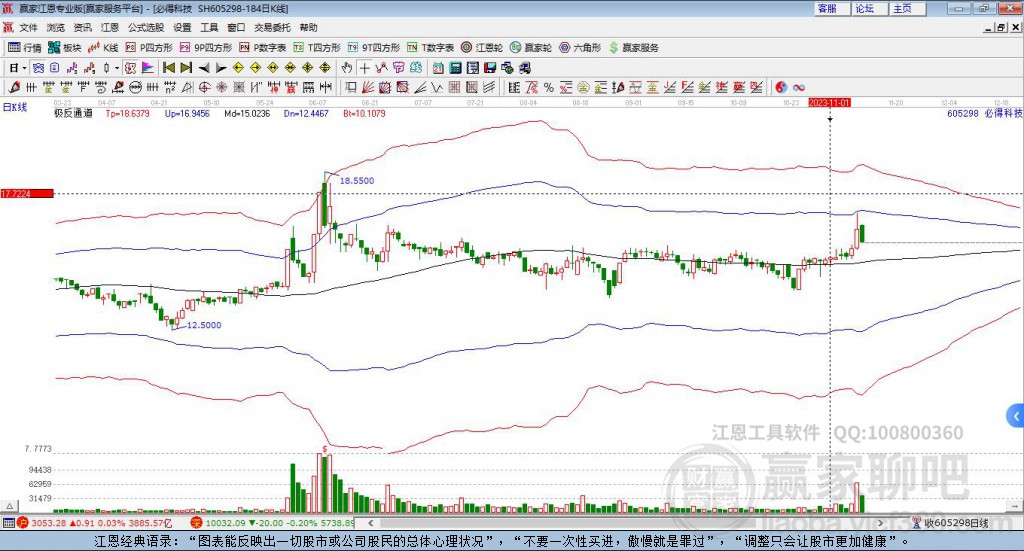Screen dimensions: 1024x551
Task: Click the yin-yang tai chi icon
Action: [781, 87]
